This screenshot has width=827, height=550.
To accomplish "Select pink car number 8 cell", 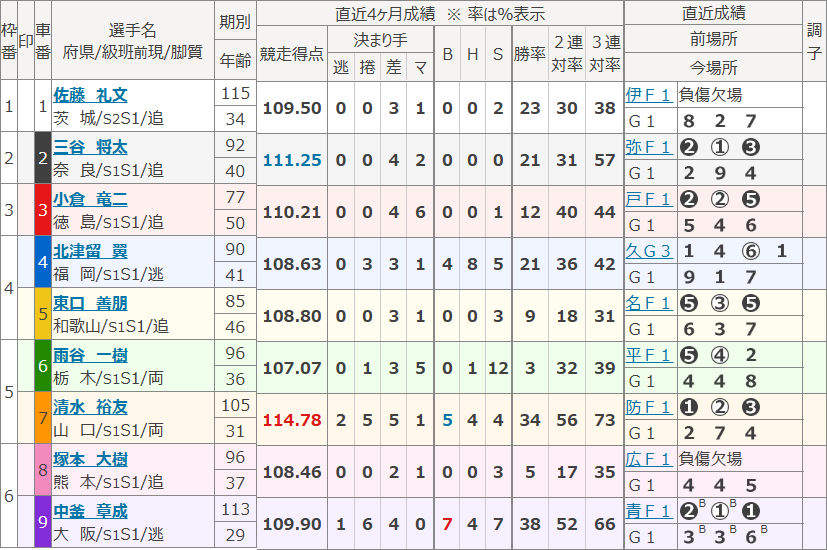I will pos(43,470).
